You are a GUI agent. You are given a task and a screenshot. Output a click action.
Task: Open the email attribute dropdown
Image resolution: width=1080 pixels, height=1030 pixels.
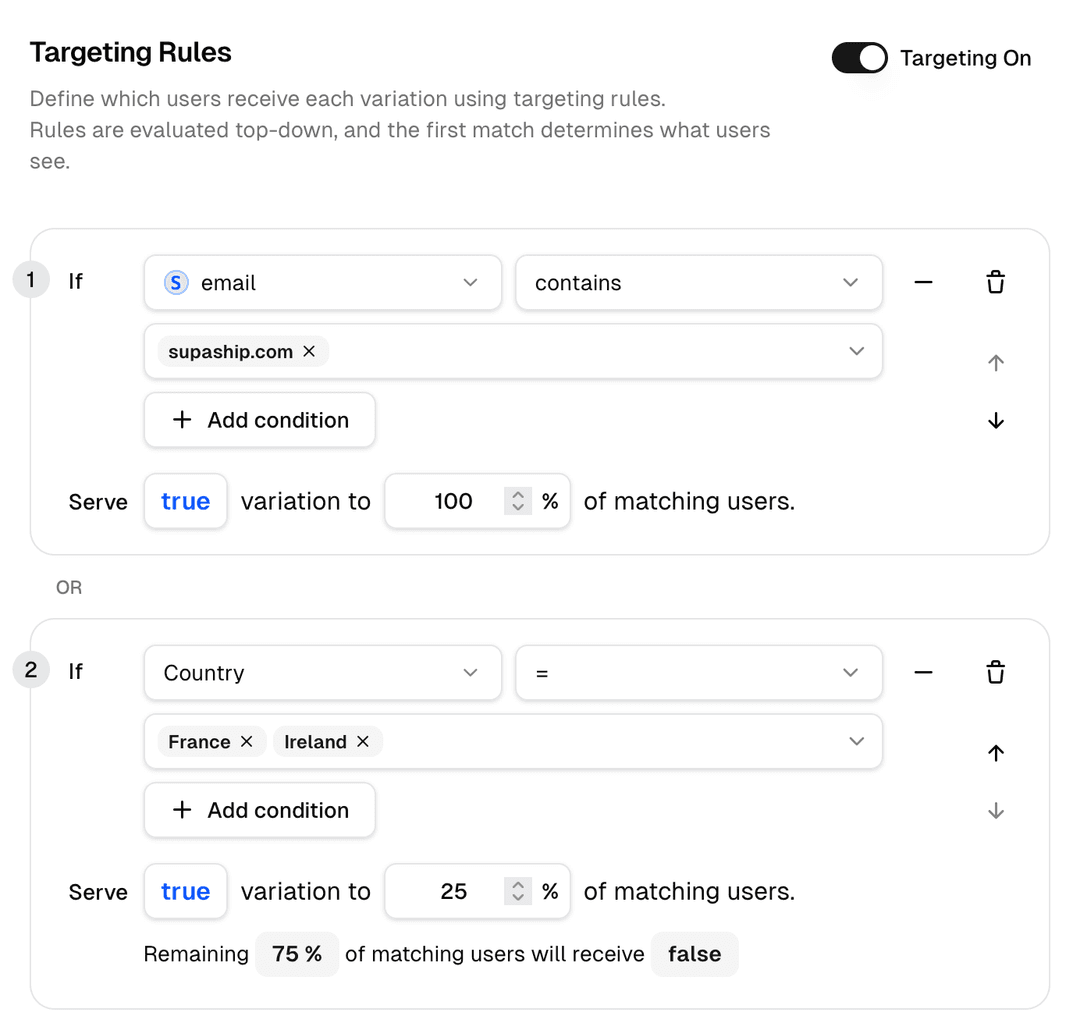point(322,282)
